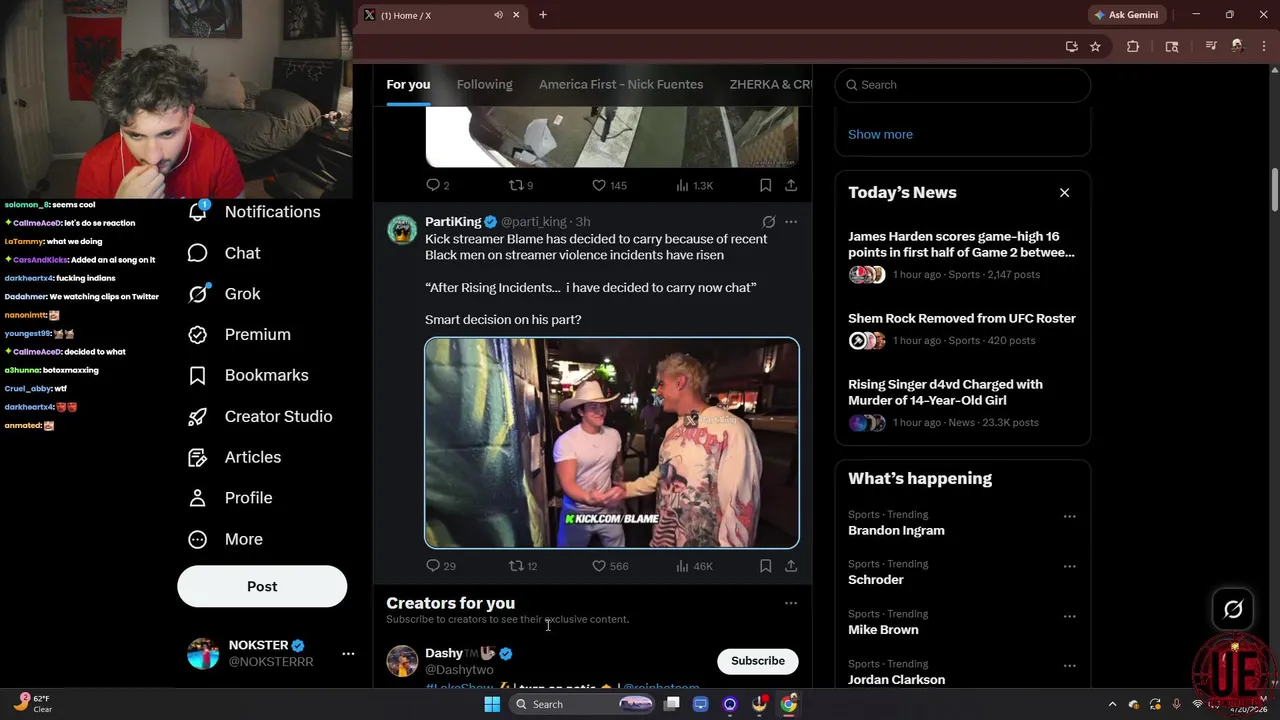Open Chrome media controls icon

point(1211,46)
